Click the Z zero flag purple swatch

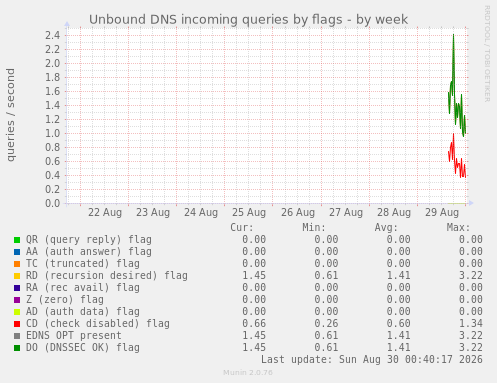pyautogui.click(x=17, y=300)
